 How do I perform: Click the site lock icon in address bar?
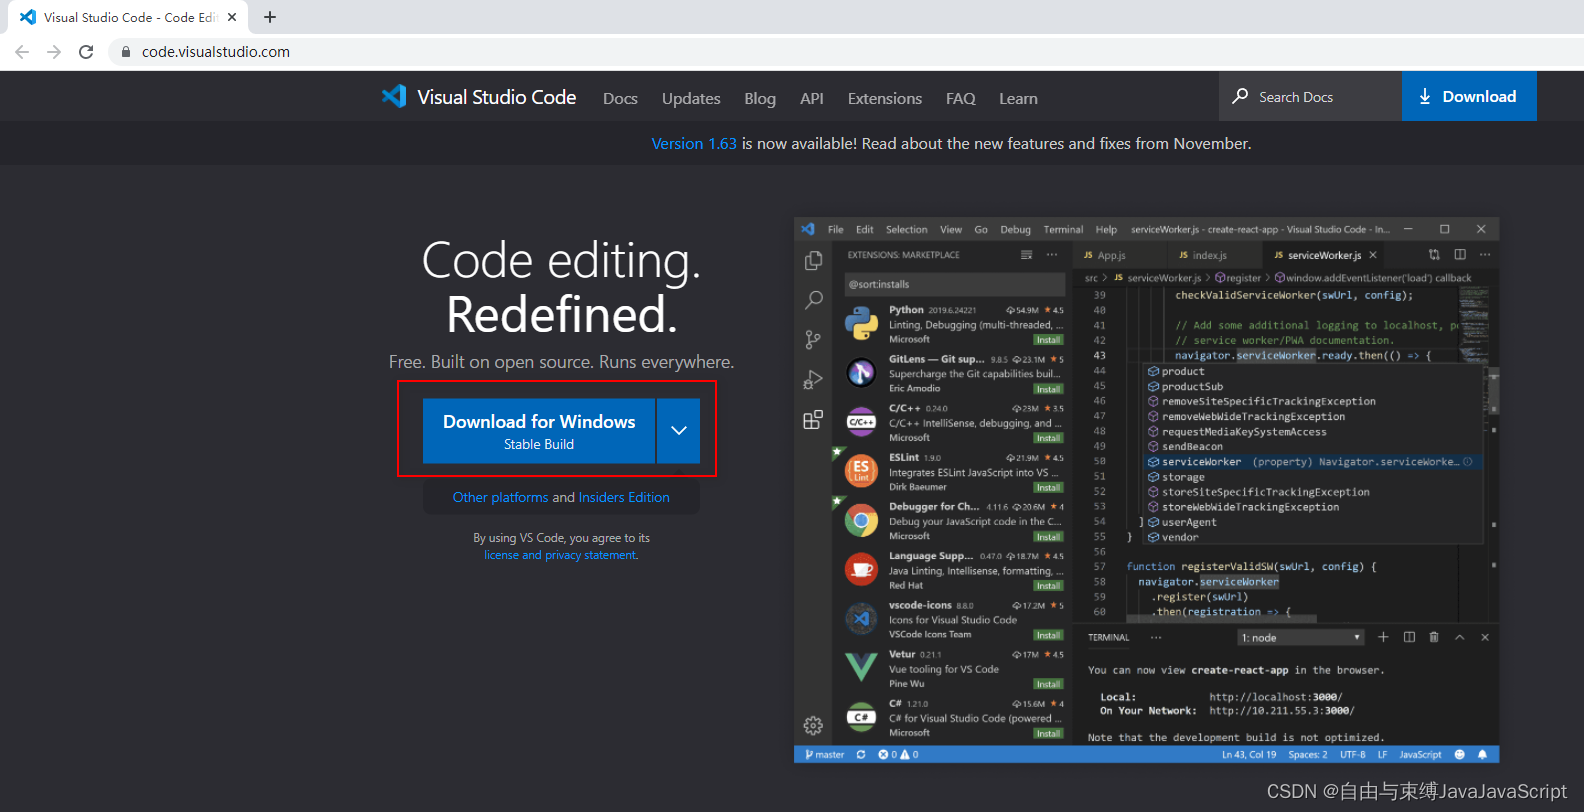125,52
